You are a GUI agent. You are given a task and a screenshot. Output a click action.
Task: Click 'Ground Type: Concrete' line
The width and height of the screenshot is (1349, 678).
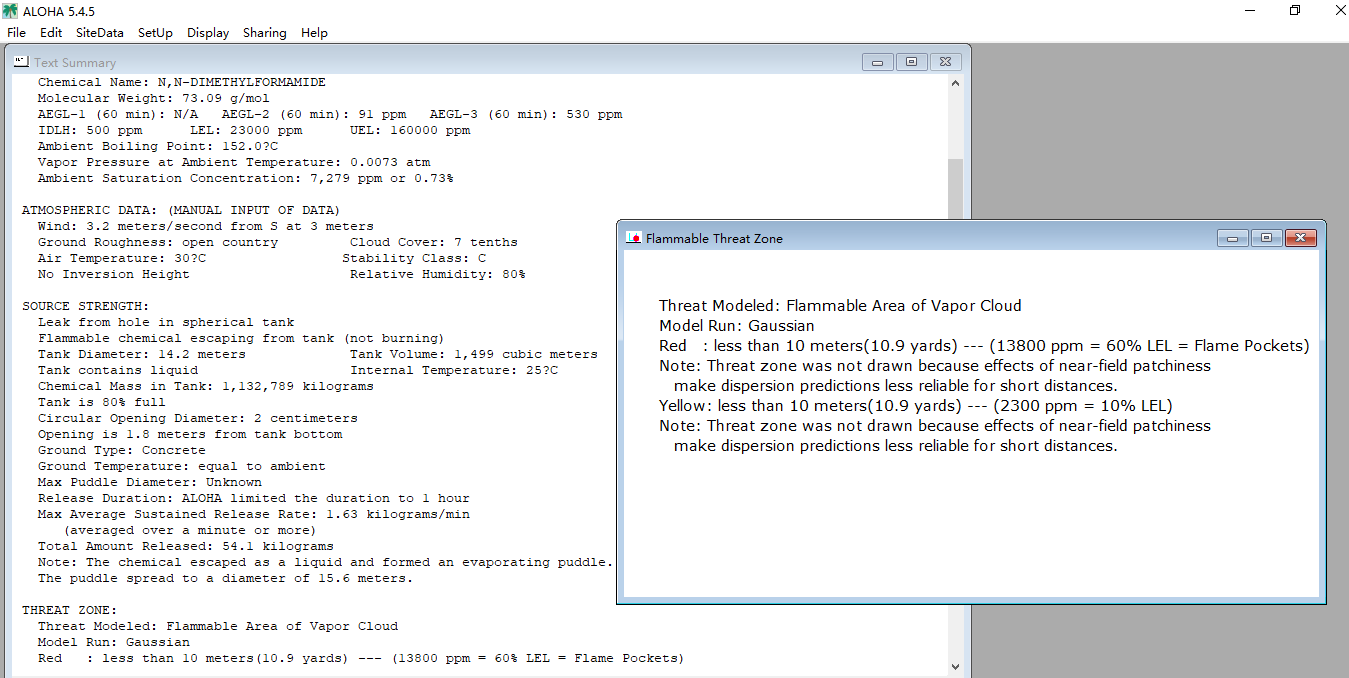coord(121,450)
